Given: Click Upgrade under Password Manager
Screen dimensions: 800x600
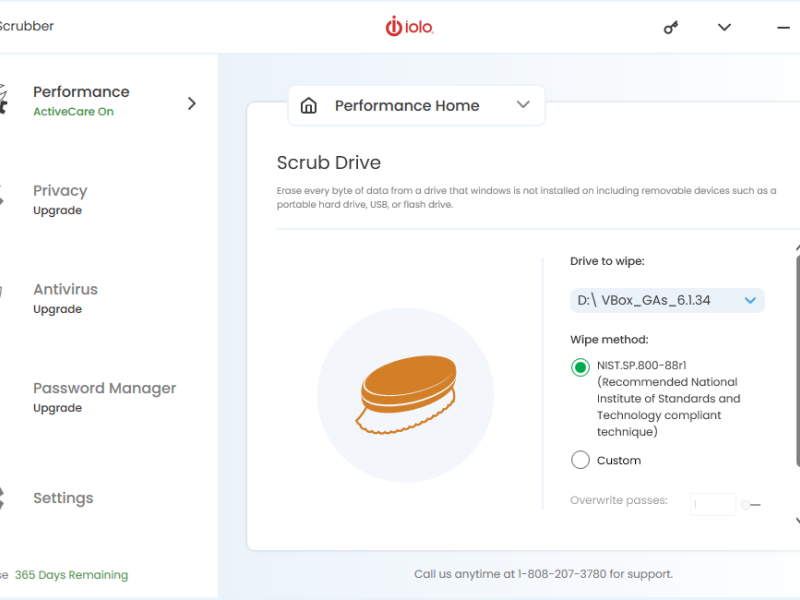Looking at the screenshot, I should (58, 408).
